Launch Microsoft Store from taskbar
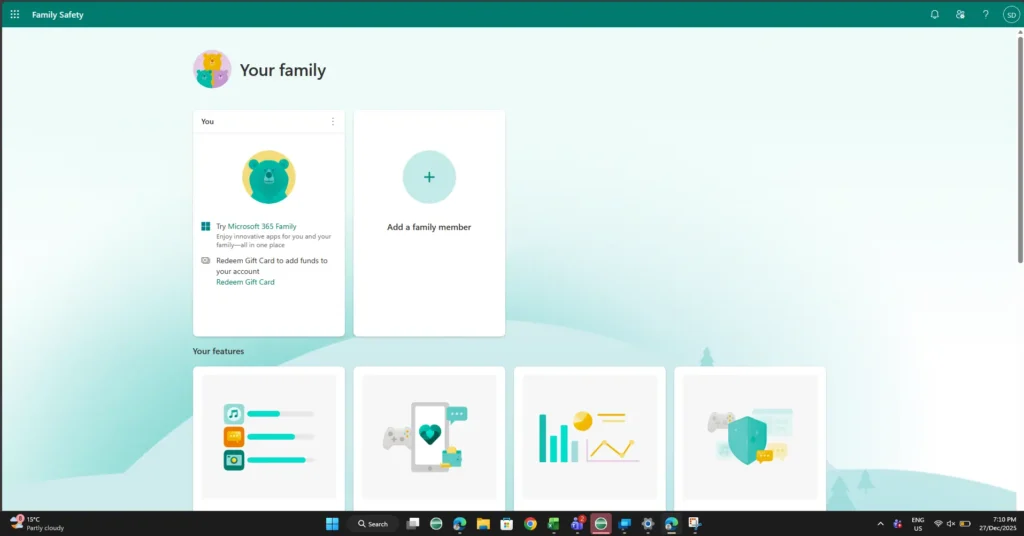1024x536 pixels. [506, 524]
